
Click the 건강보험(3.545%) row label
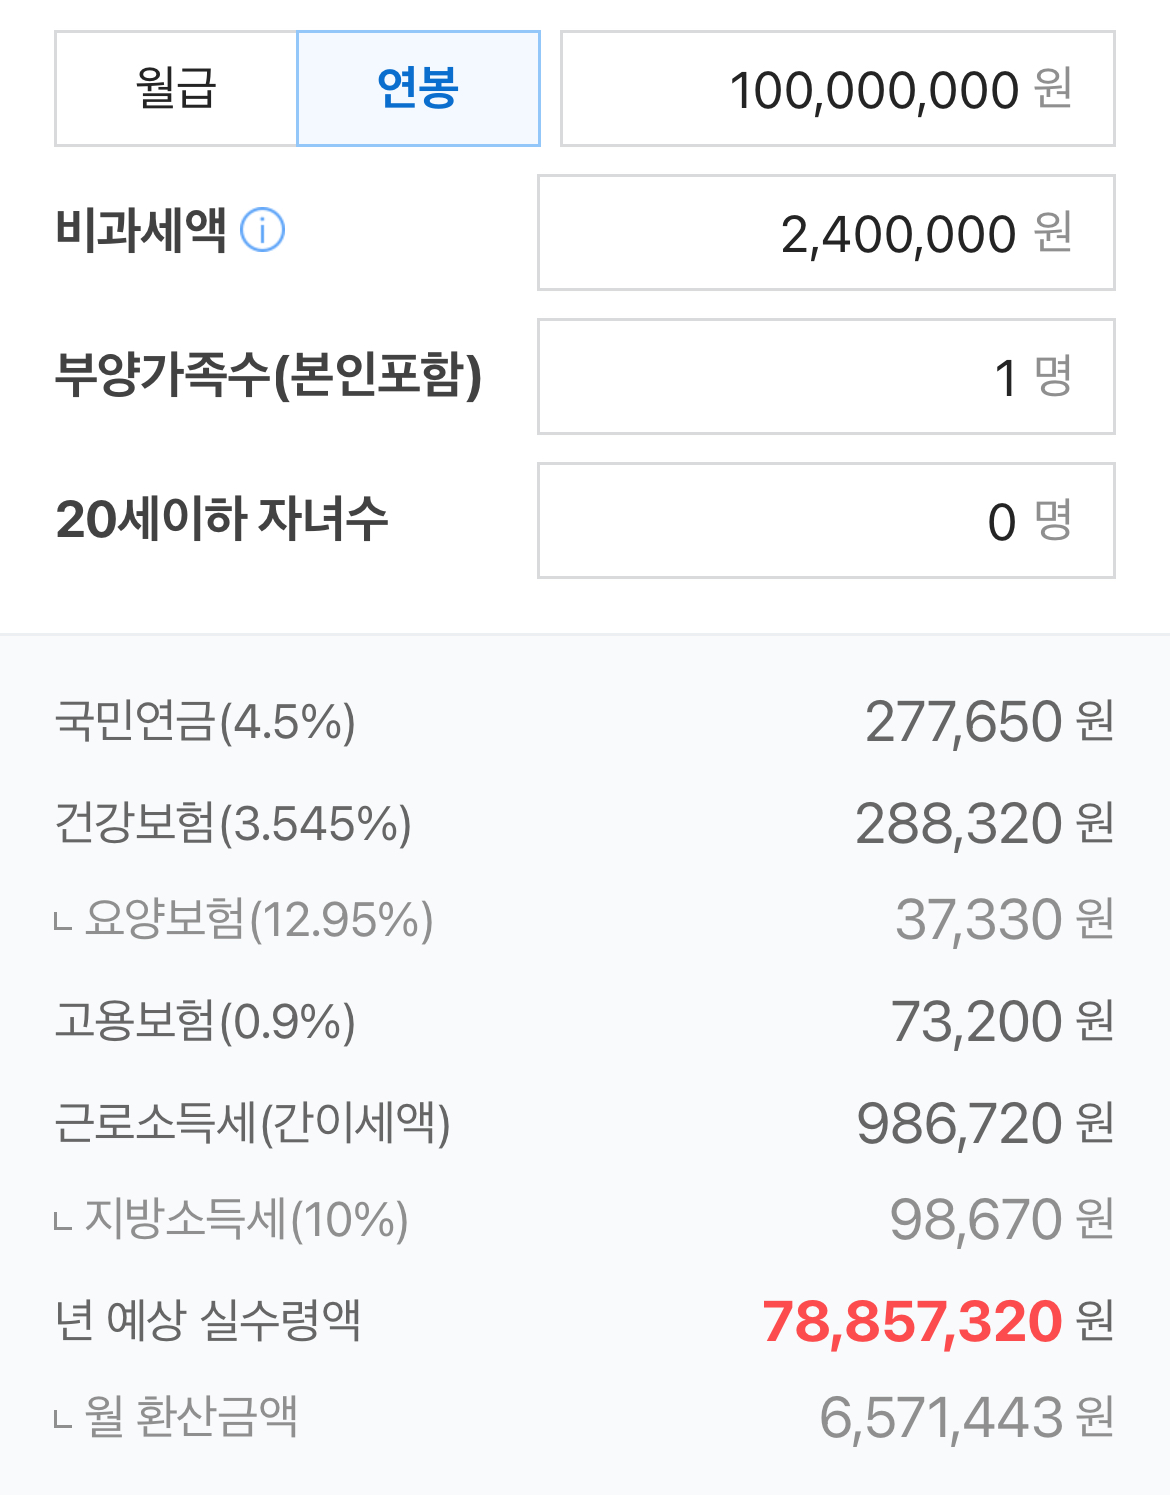point(233,823)
